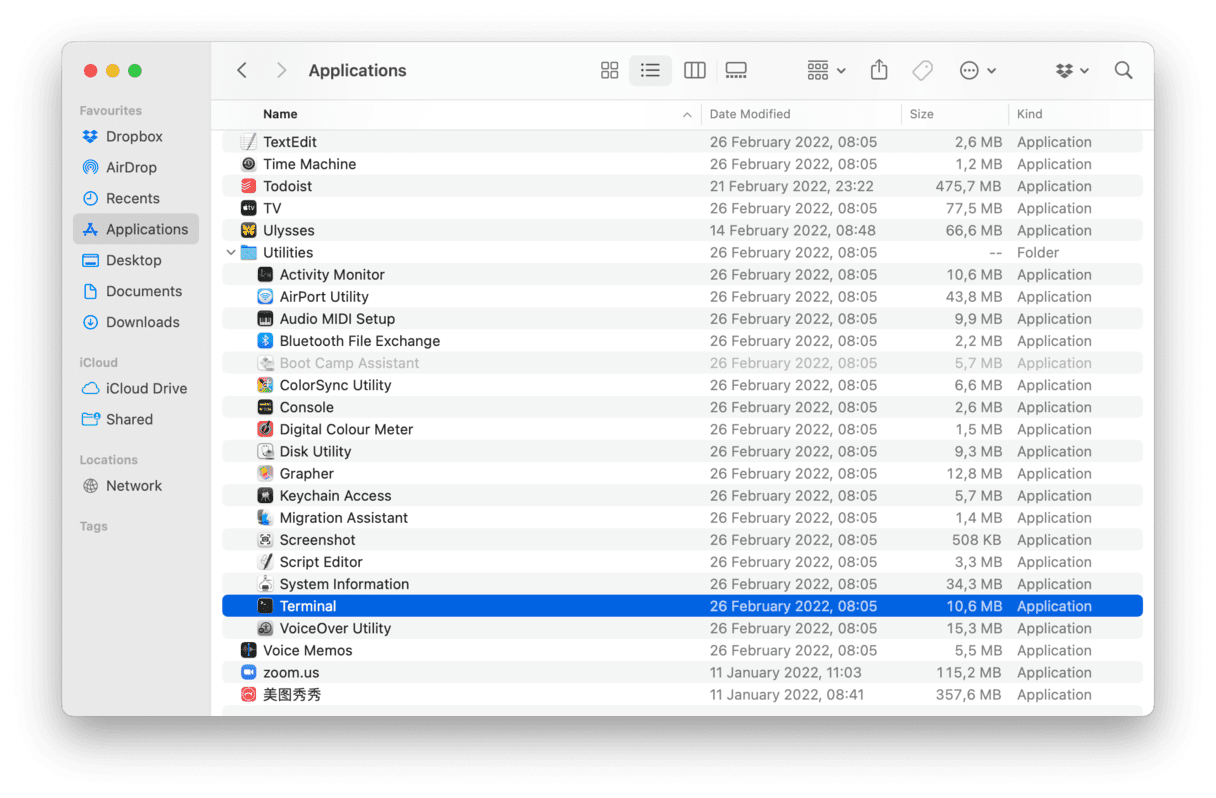The width and height of the screenshot is (1216, 798).
Task: Select the TextEdit app icon
Action: pyautogui.click(x=249, y=142)
